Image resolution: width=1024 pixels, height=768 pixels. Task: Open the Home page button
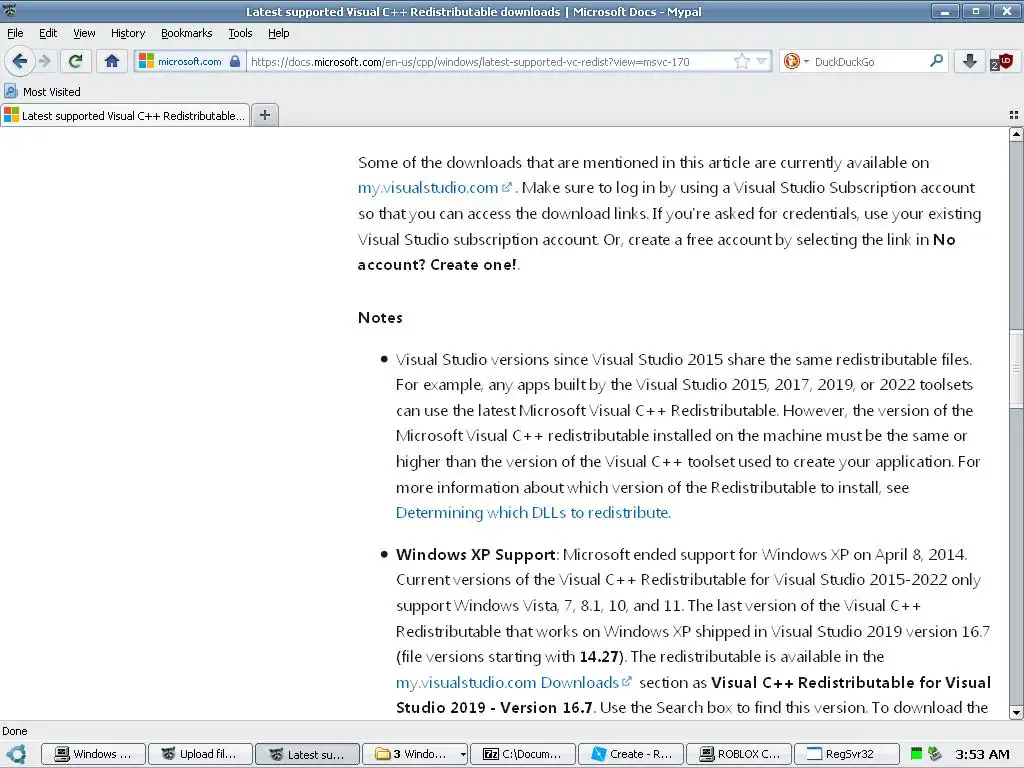pos(112,61)
